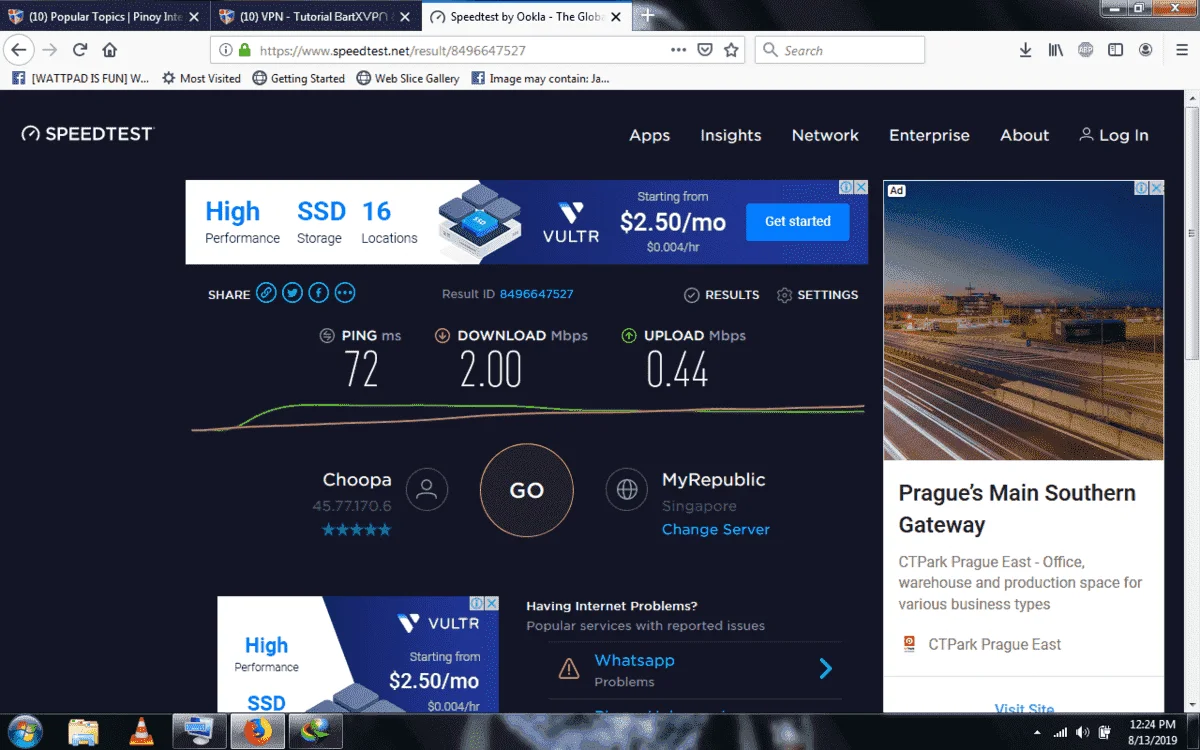Open the About menu item
Viewport: 1200px width, 750px height.
pos(1025,135)
